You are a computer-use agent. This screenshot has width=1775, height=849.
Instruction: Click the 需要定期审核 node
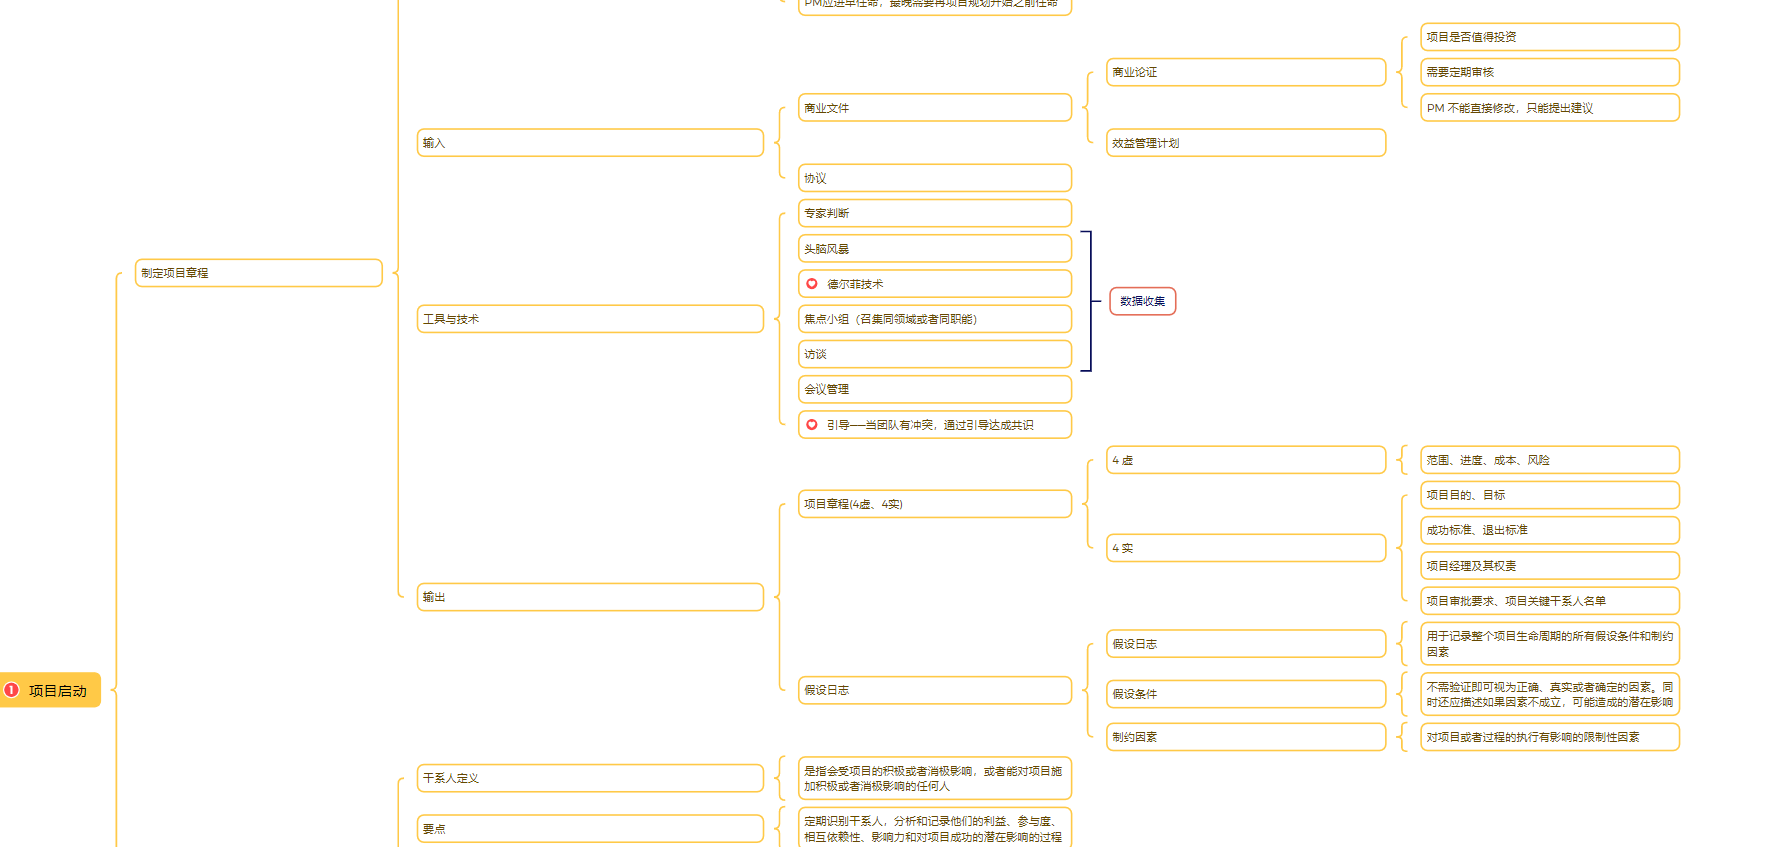click(1549, 72)
